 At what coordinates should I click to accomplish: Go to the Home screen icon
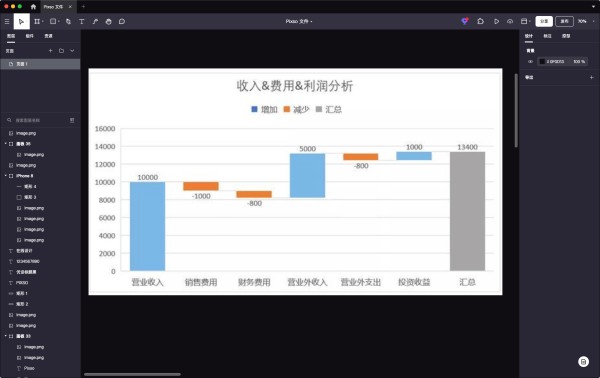coord(33,7)
